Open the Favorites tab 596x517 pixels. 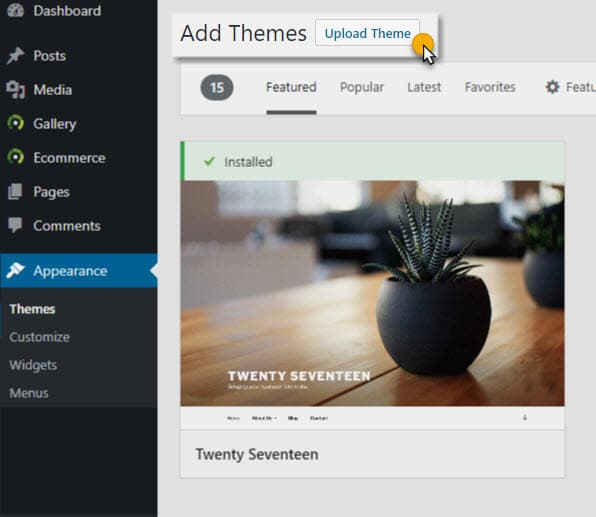(x=490, y=87)
